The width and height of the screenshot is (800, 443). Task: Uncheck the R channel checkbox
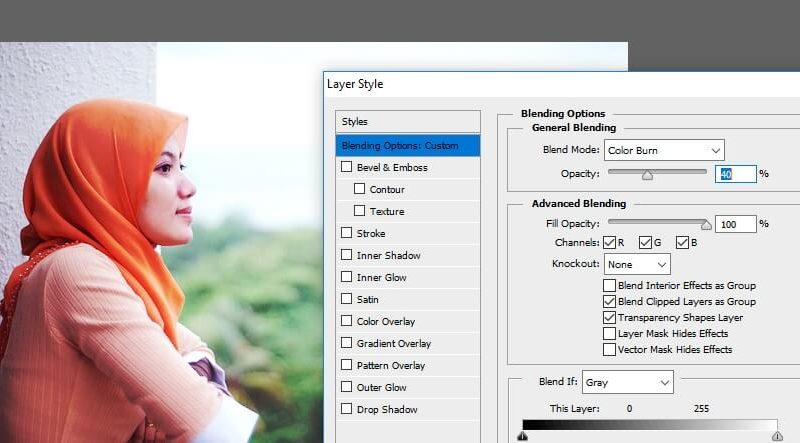point(609,242)
